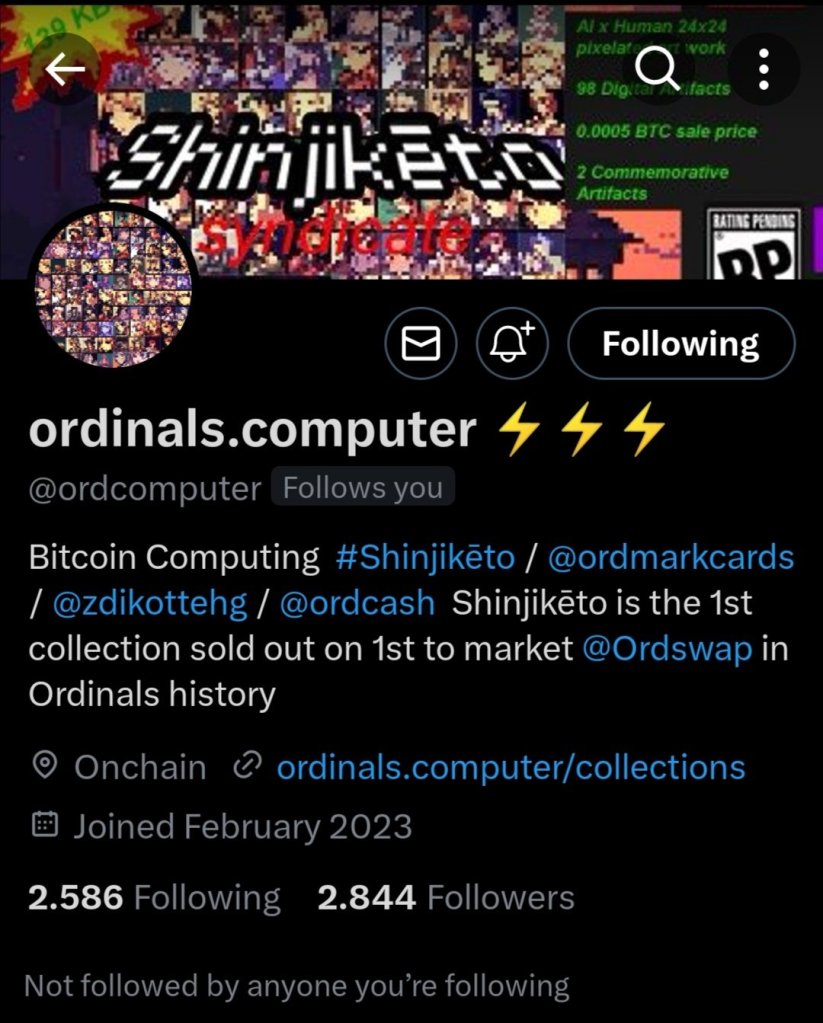Tap the back arrow icon

point(65,69)
